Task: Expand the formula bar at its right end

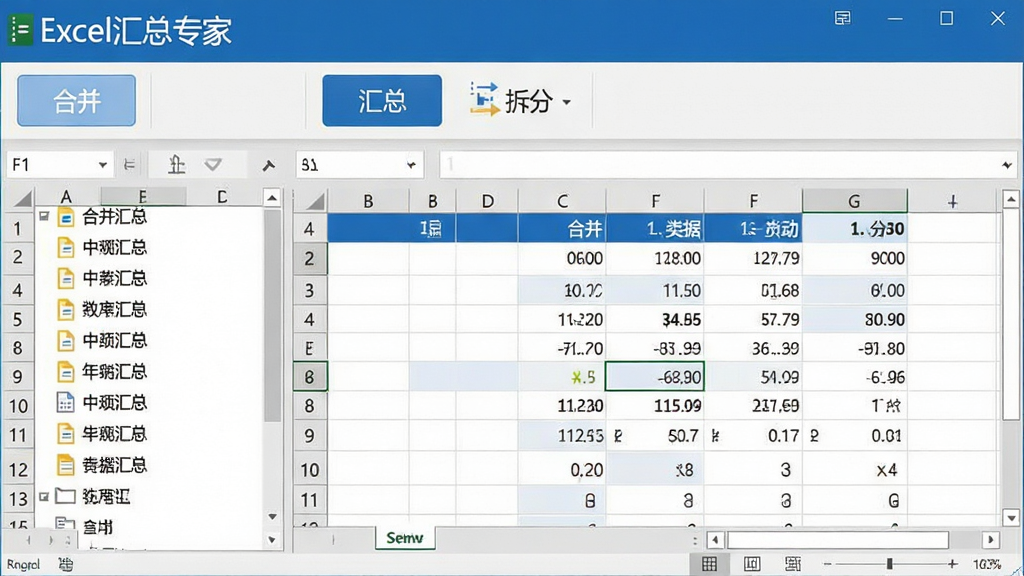Action: pyautogui.click(x=1007, y=165)
